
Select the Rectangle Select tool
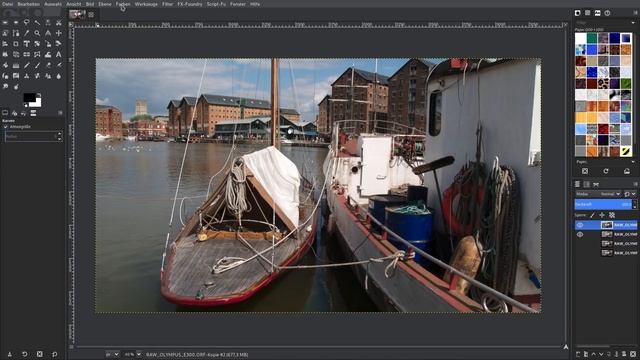point(5,22)
